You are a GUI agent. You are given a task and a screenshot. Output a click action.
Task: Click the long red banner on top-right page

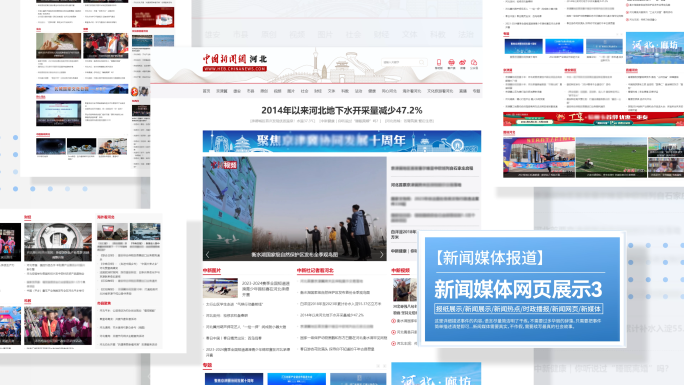pos(593,119)
